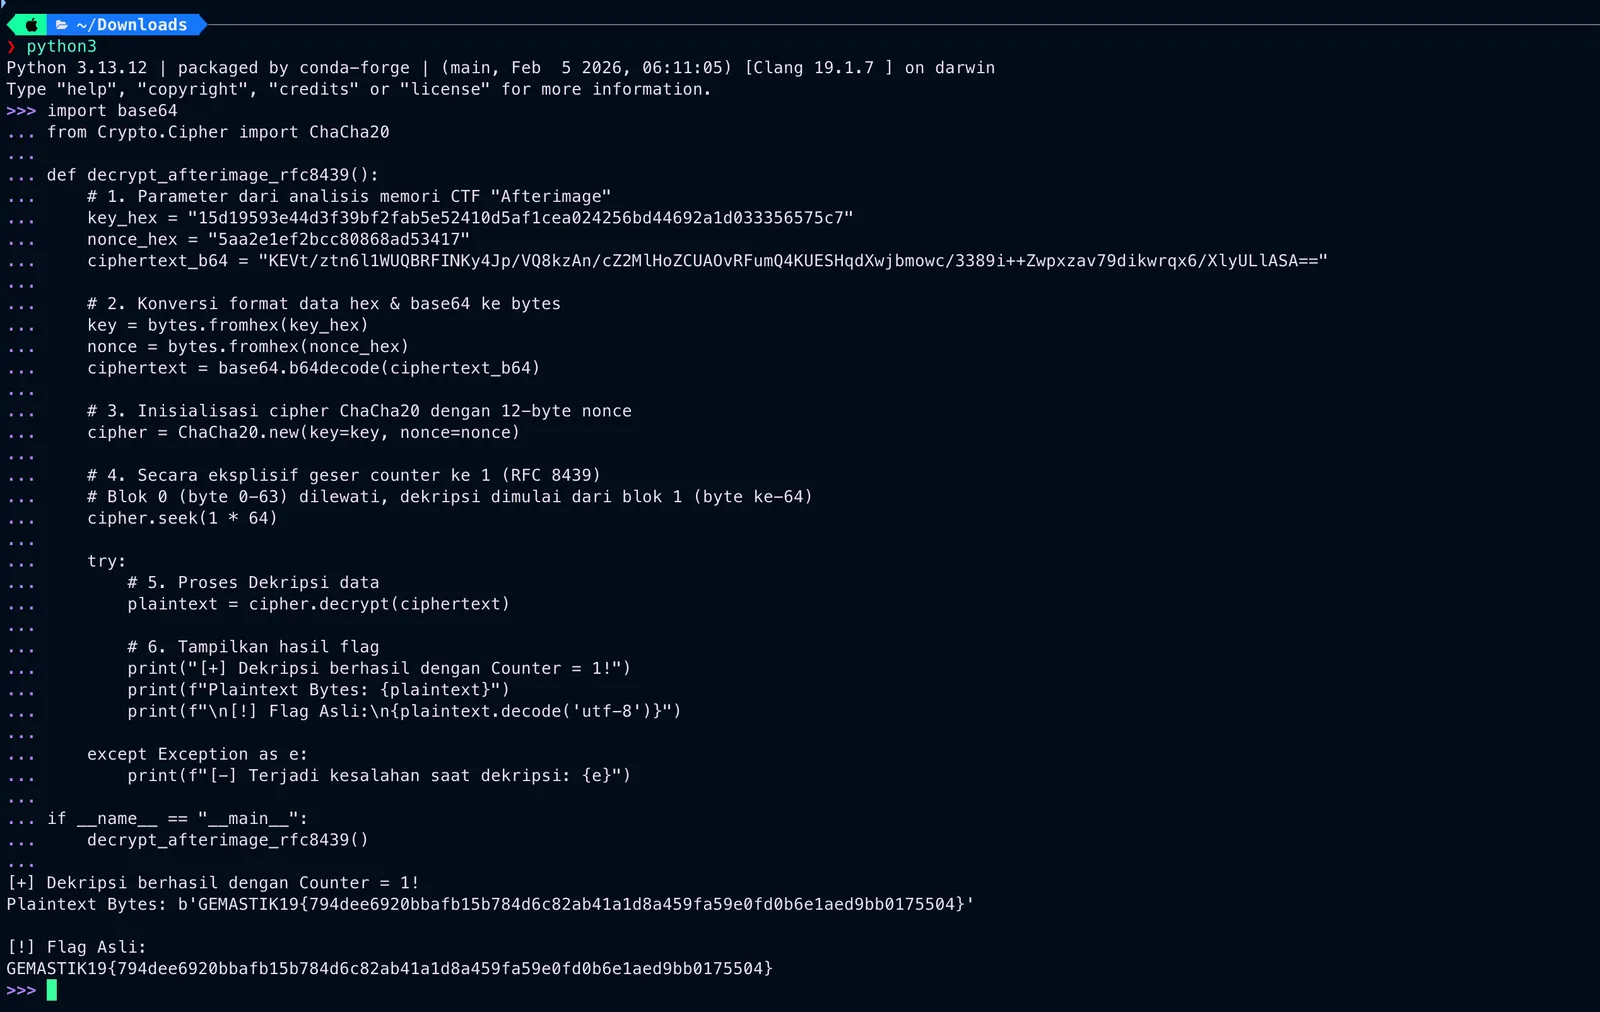Click the final >>> prompt marker
This screenshot has width=1600, height=1012.
coord(21,990)
